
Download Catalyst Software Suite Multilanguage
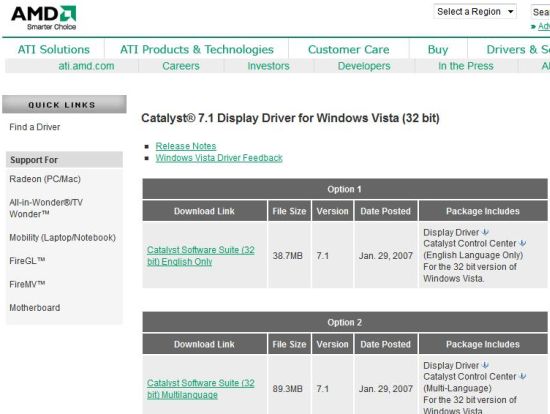click(201, 389)
